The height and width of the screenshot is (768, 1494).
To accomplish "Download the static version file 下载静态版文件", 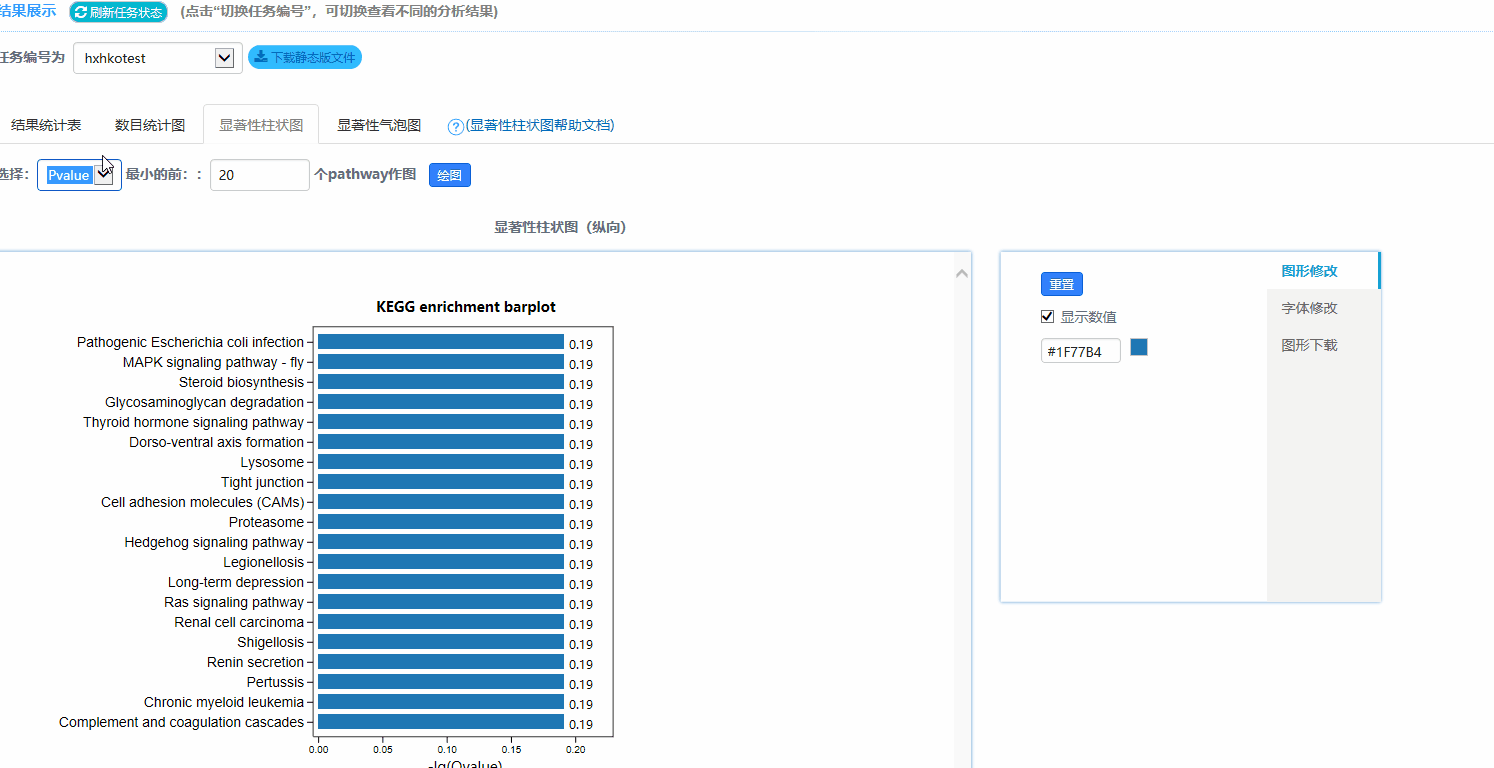I will (x=305, y=57).
